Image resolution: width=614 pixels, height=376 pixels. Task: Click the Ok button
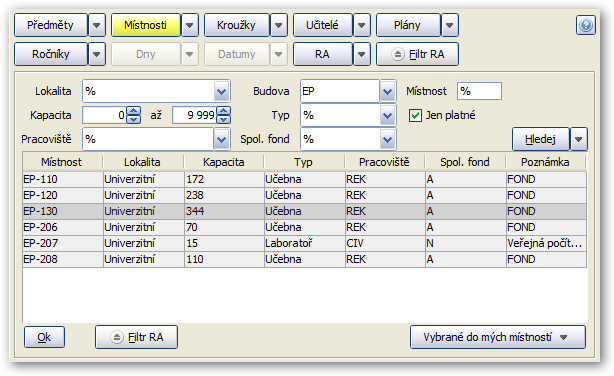44,337
